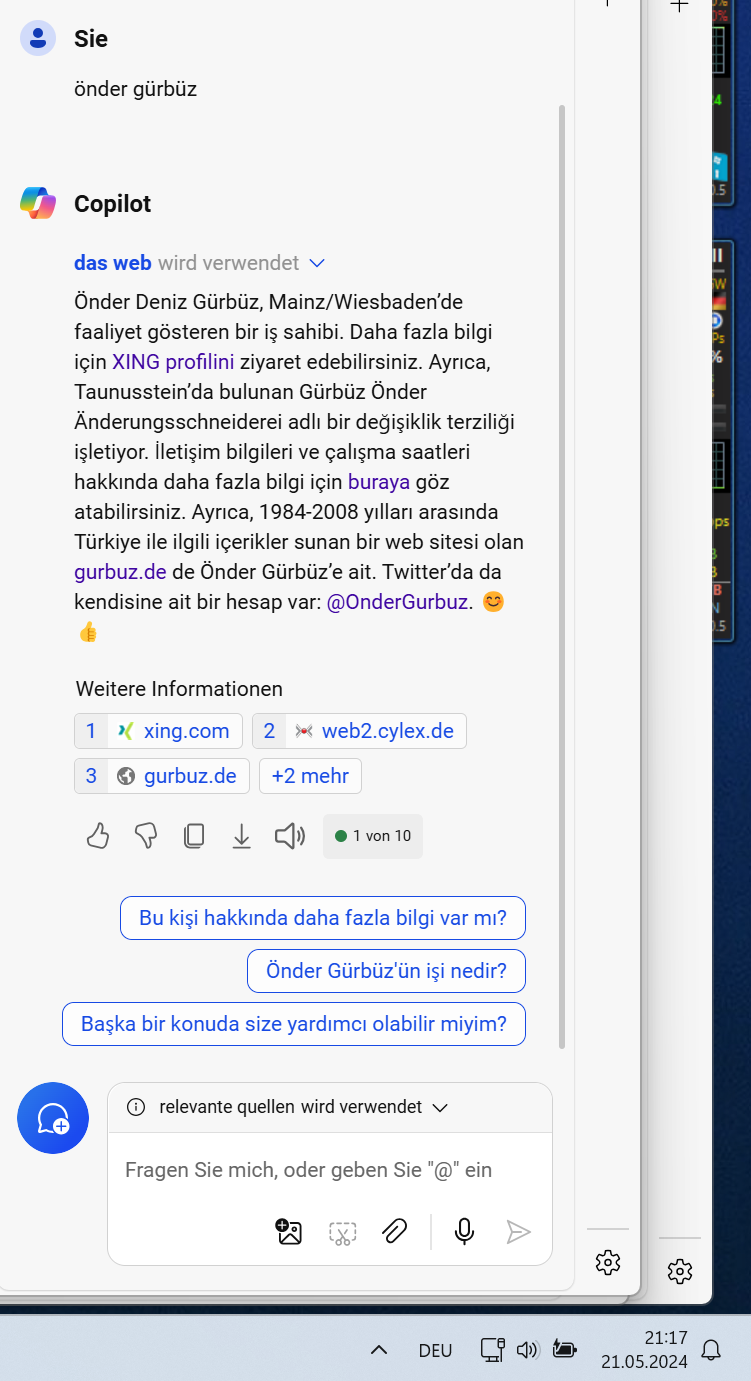Click the '1 von 10' counter
The width and height of the screenshot is (751, 1381).
click(373, 836)
